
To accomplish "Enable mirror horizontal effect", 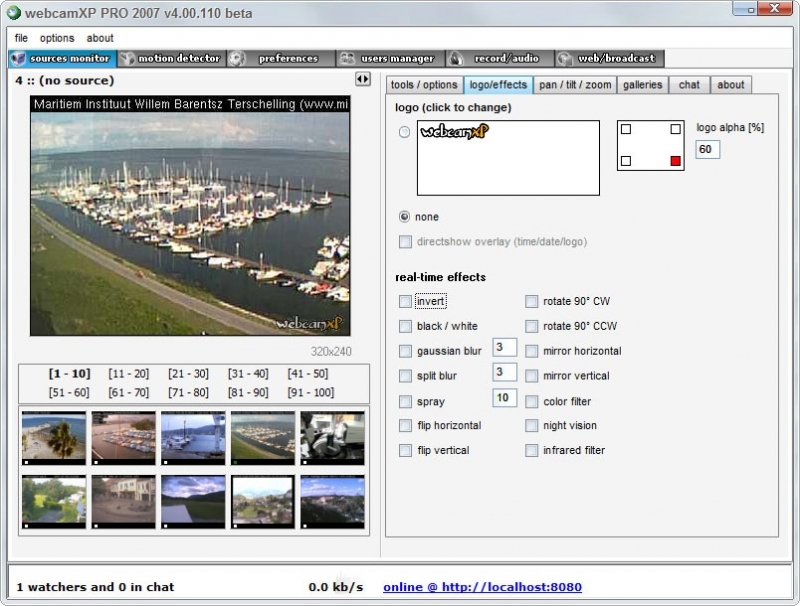I will click(x=531, y=351).
